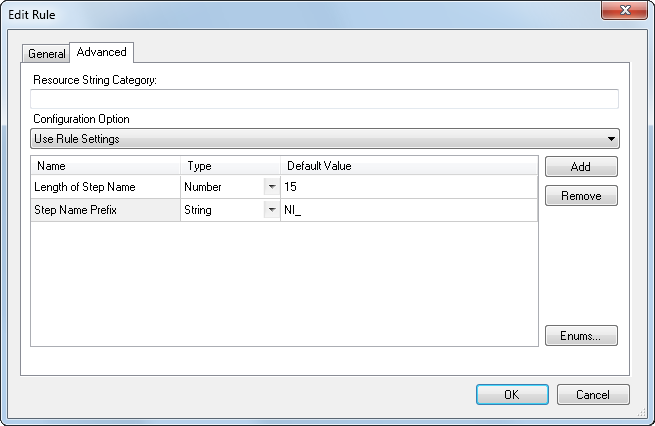The width and height of the screenshot is (655, 426).
Task: Click the Resource String Category field
Action: 324,99
